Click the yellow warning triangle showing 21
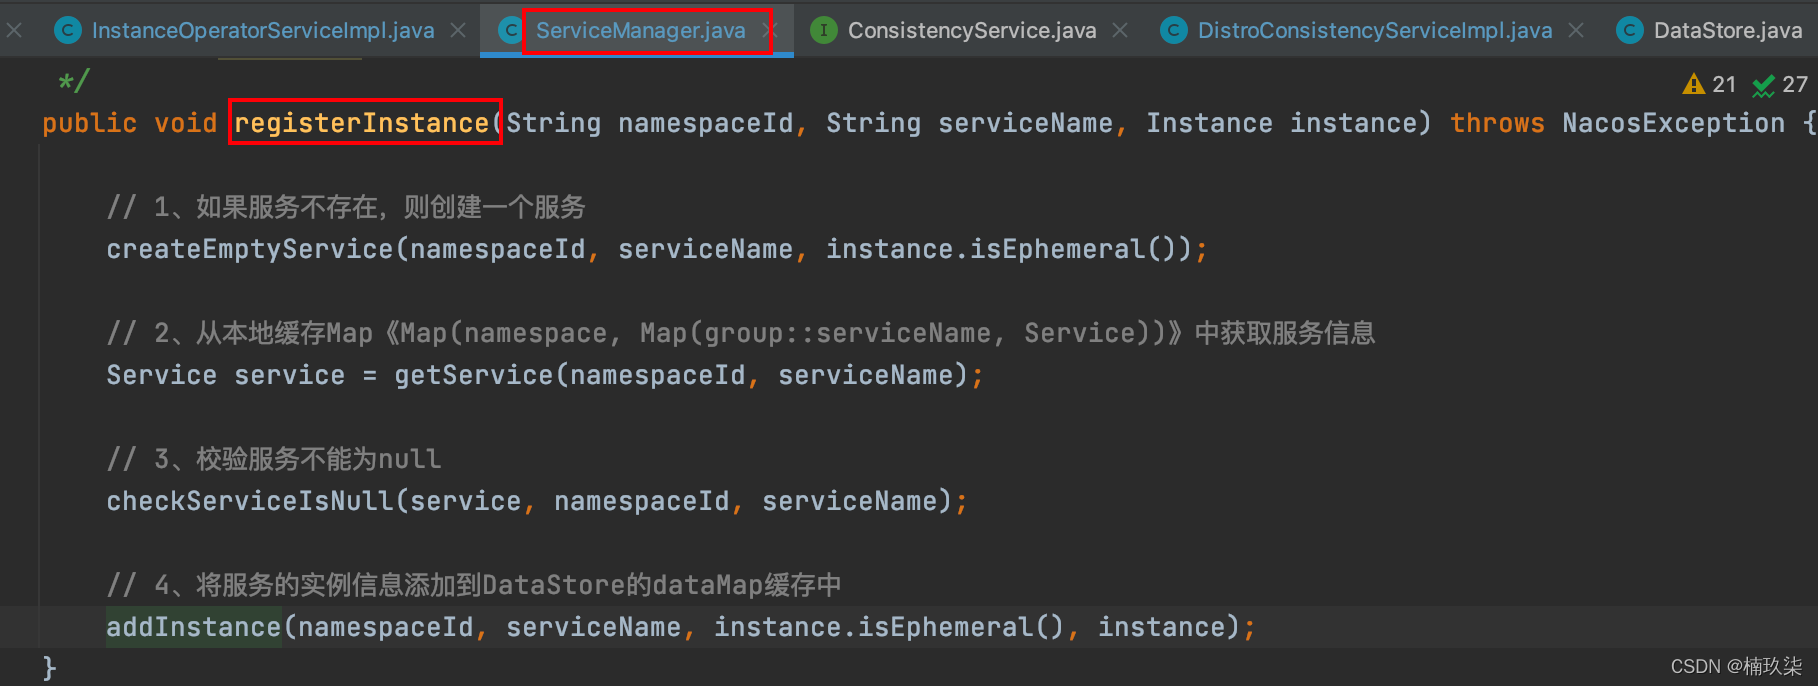 [1693, 84]
